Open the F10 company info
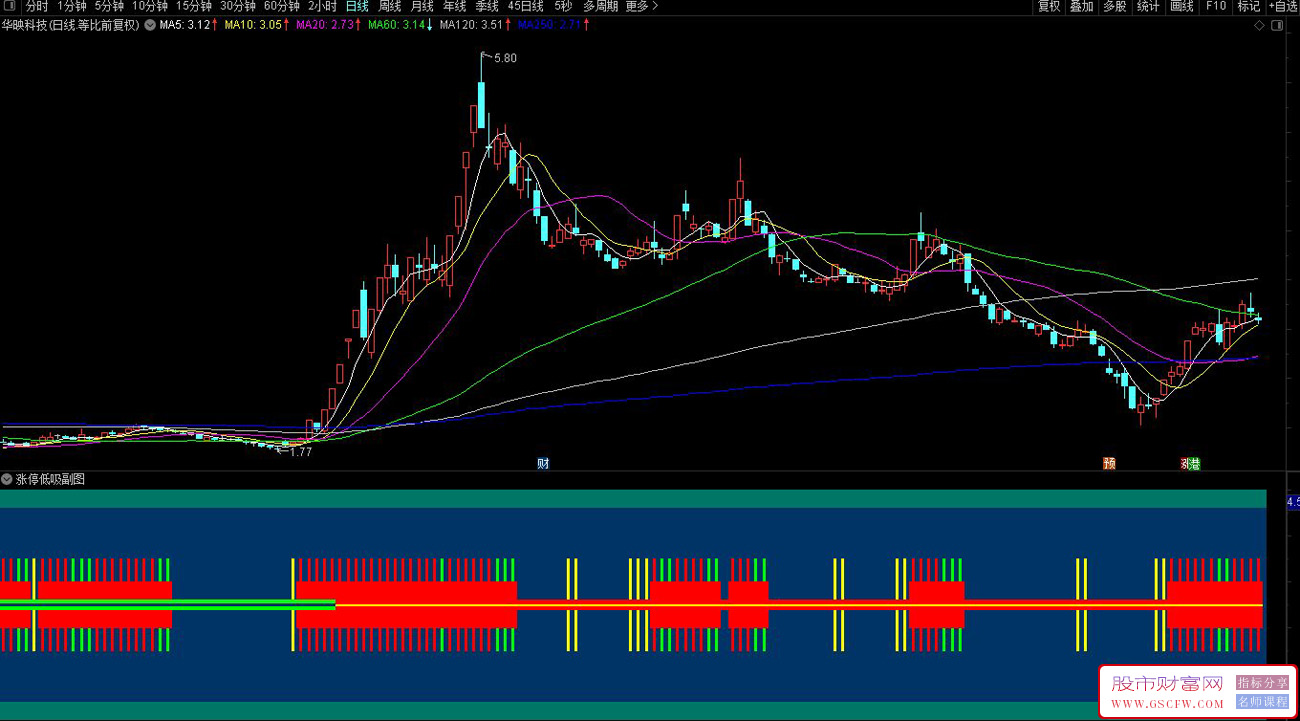 click(x=1215, y=6)
